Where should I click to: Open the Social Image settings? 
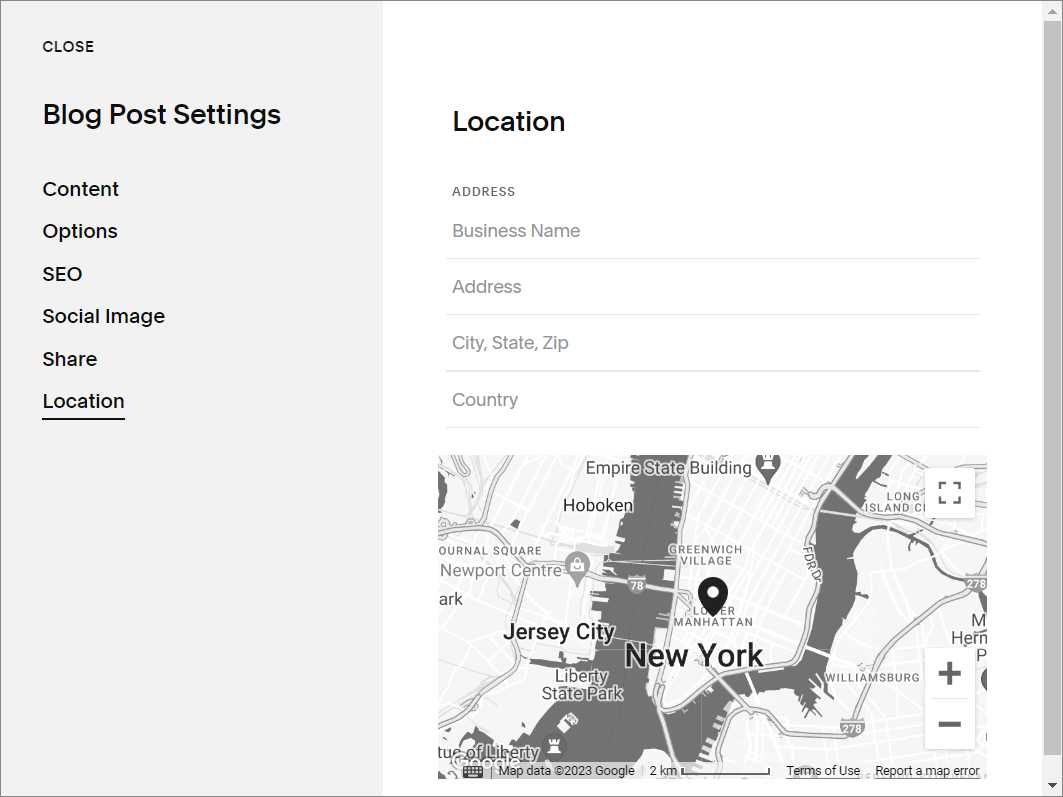pos(103,316)
